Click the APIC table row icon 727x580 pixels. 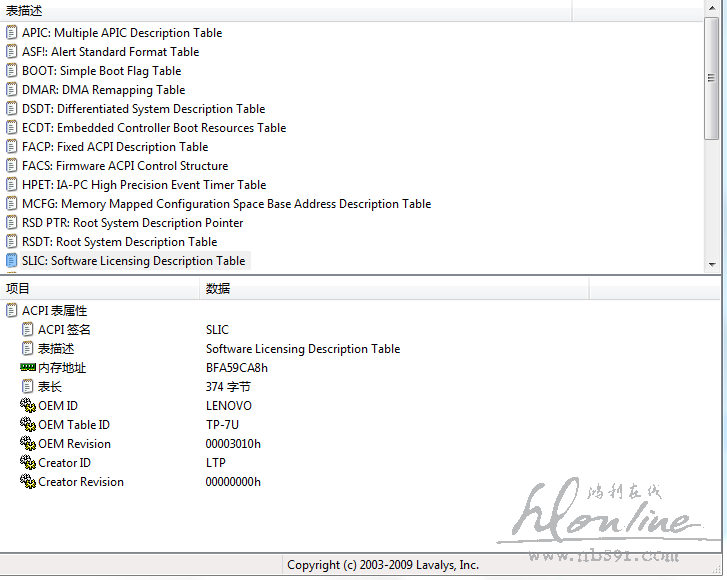coord(12,33)
